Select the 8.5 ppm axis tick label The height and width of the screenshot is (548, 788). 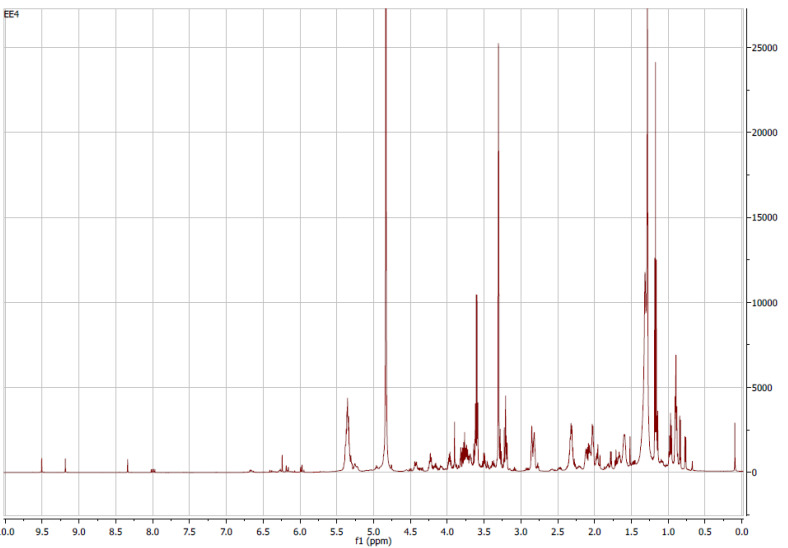coord(116,532)
